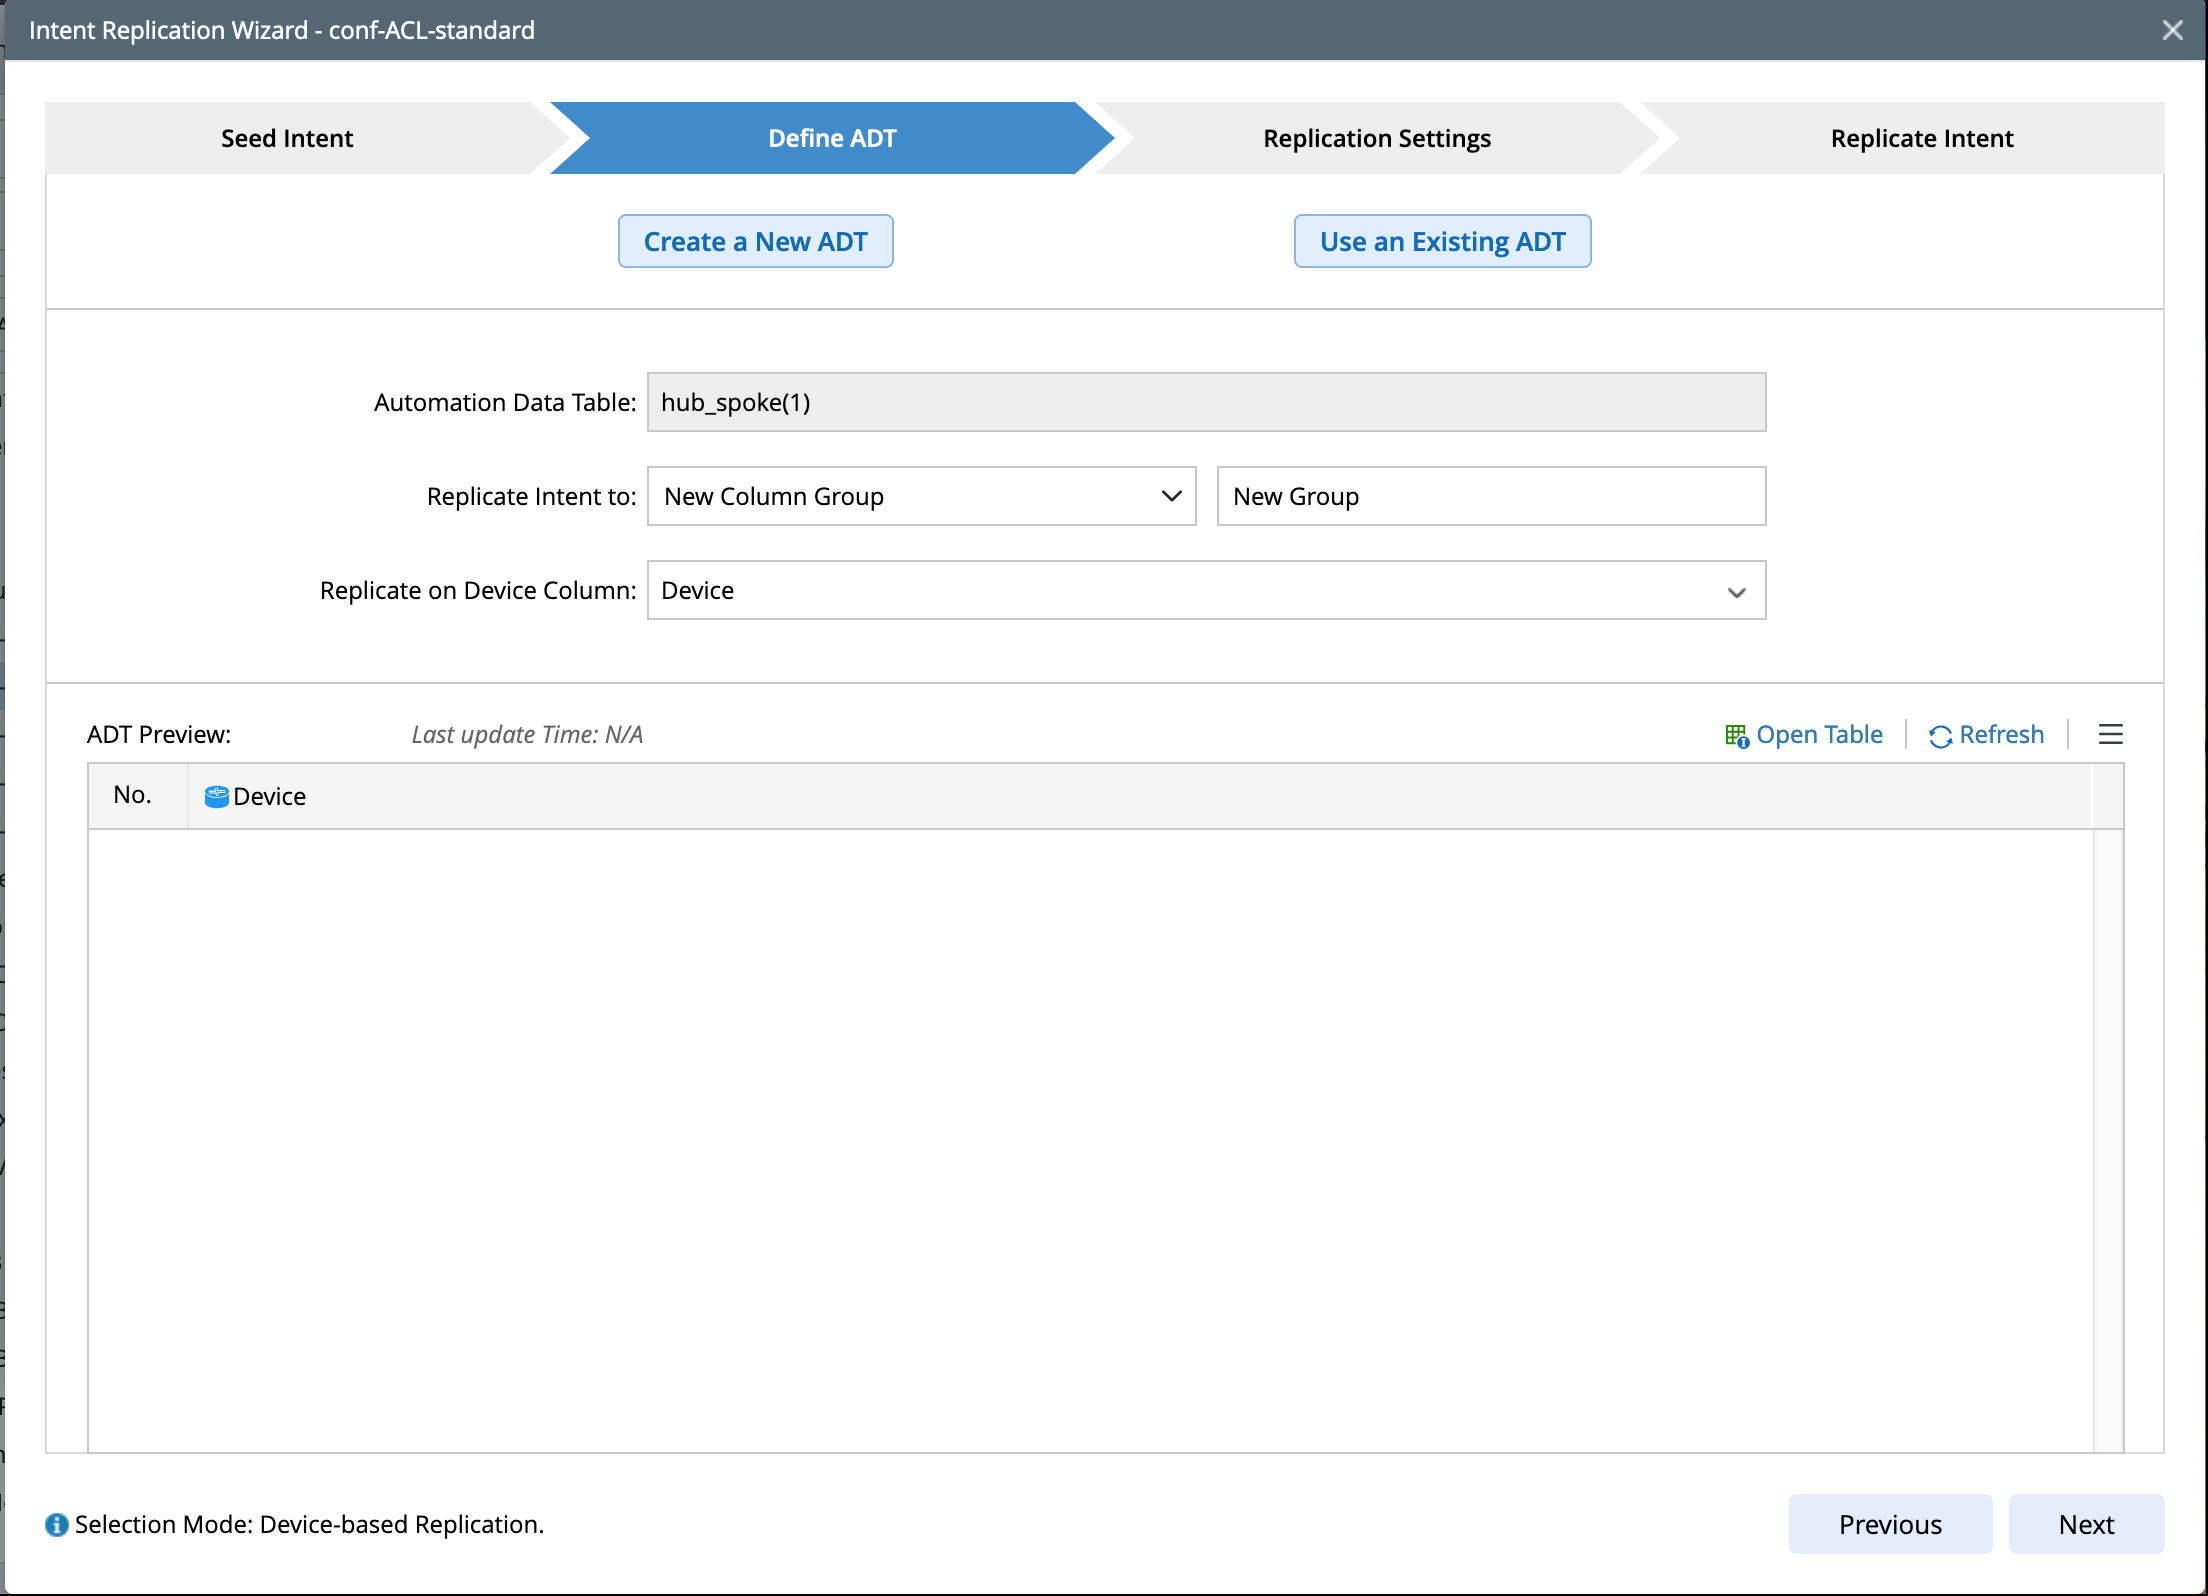Go to the Seed Intent step
Screen dimensions: 2208x1596
click(x=287, y=138)
